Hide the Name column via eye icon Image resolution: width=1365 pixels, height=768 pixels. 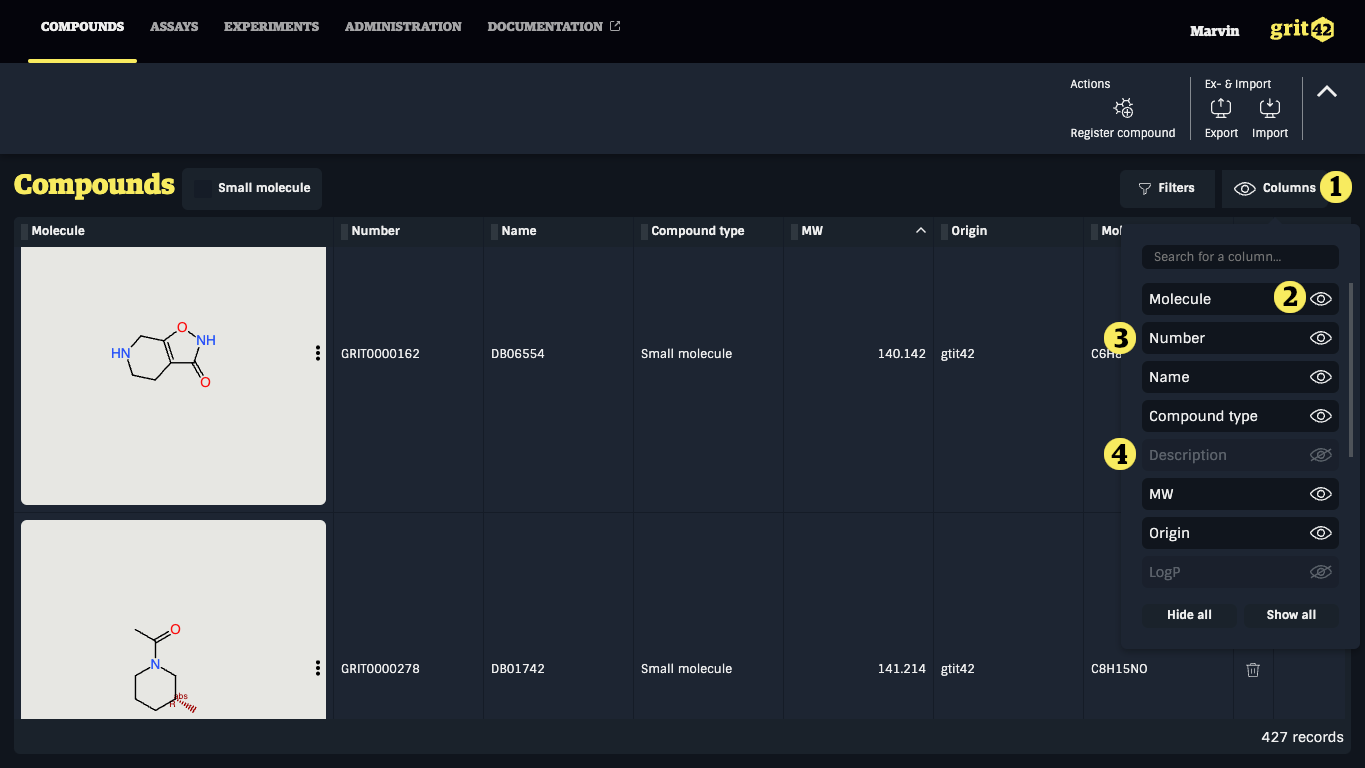[x=1321, y=377]
